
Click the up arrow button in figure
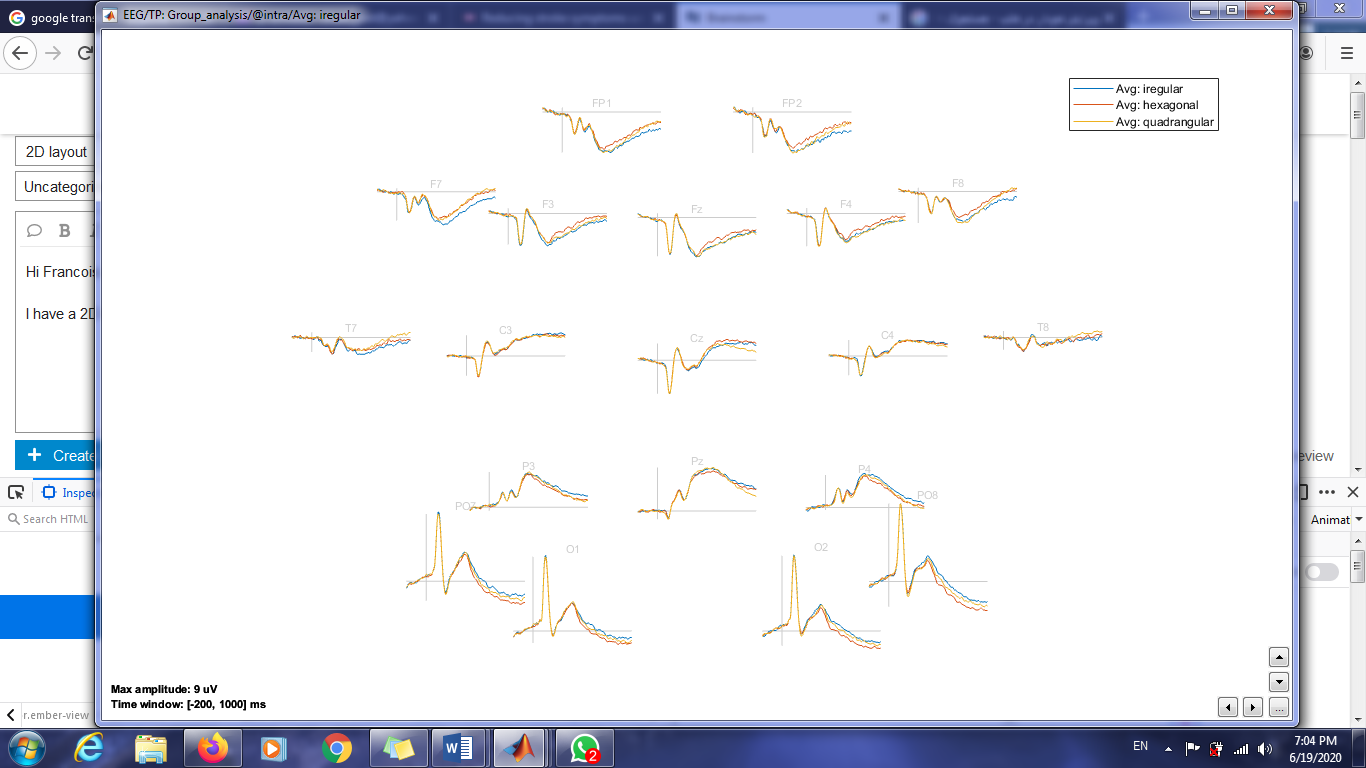[1278, 657]
